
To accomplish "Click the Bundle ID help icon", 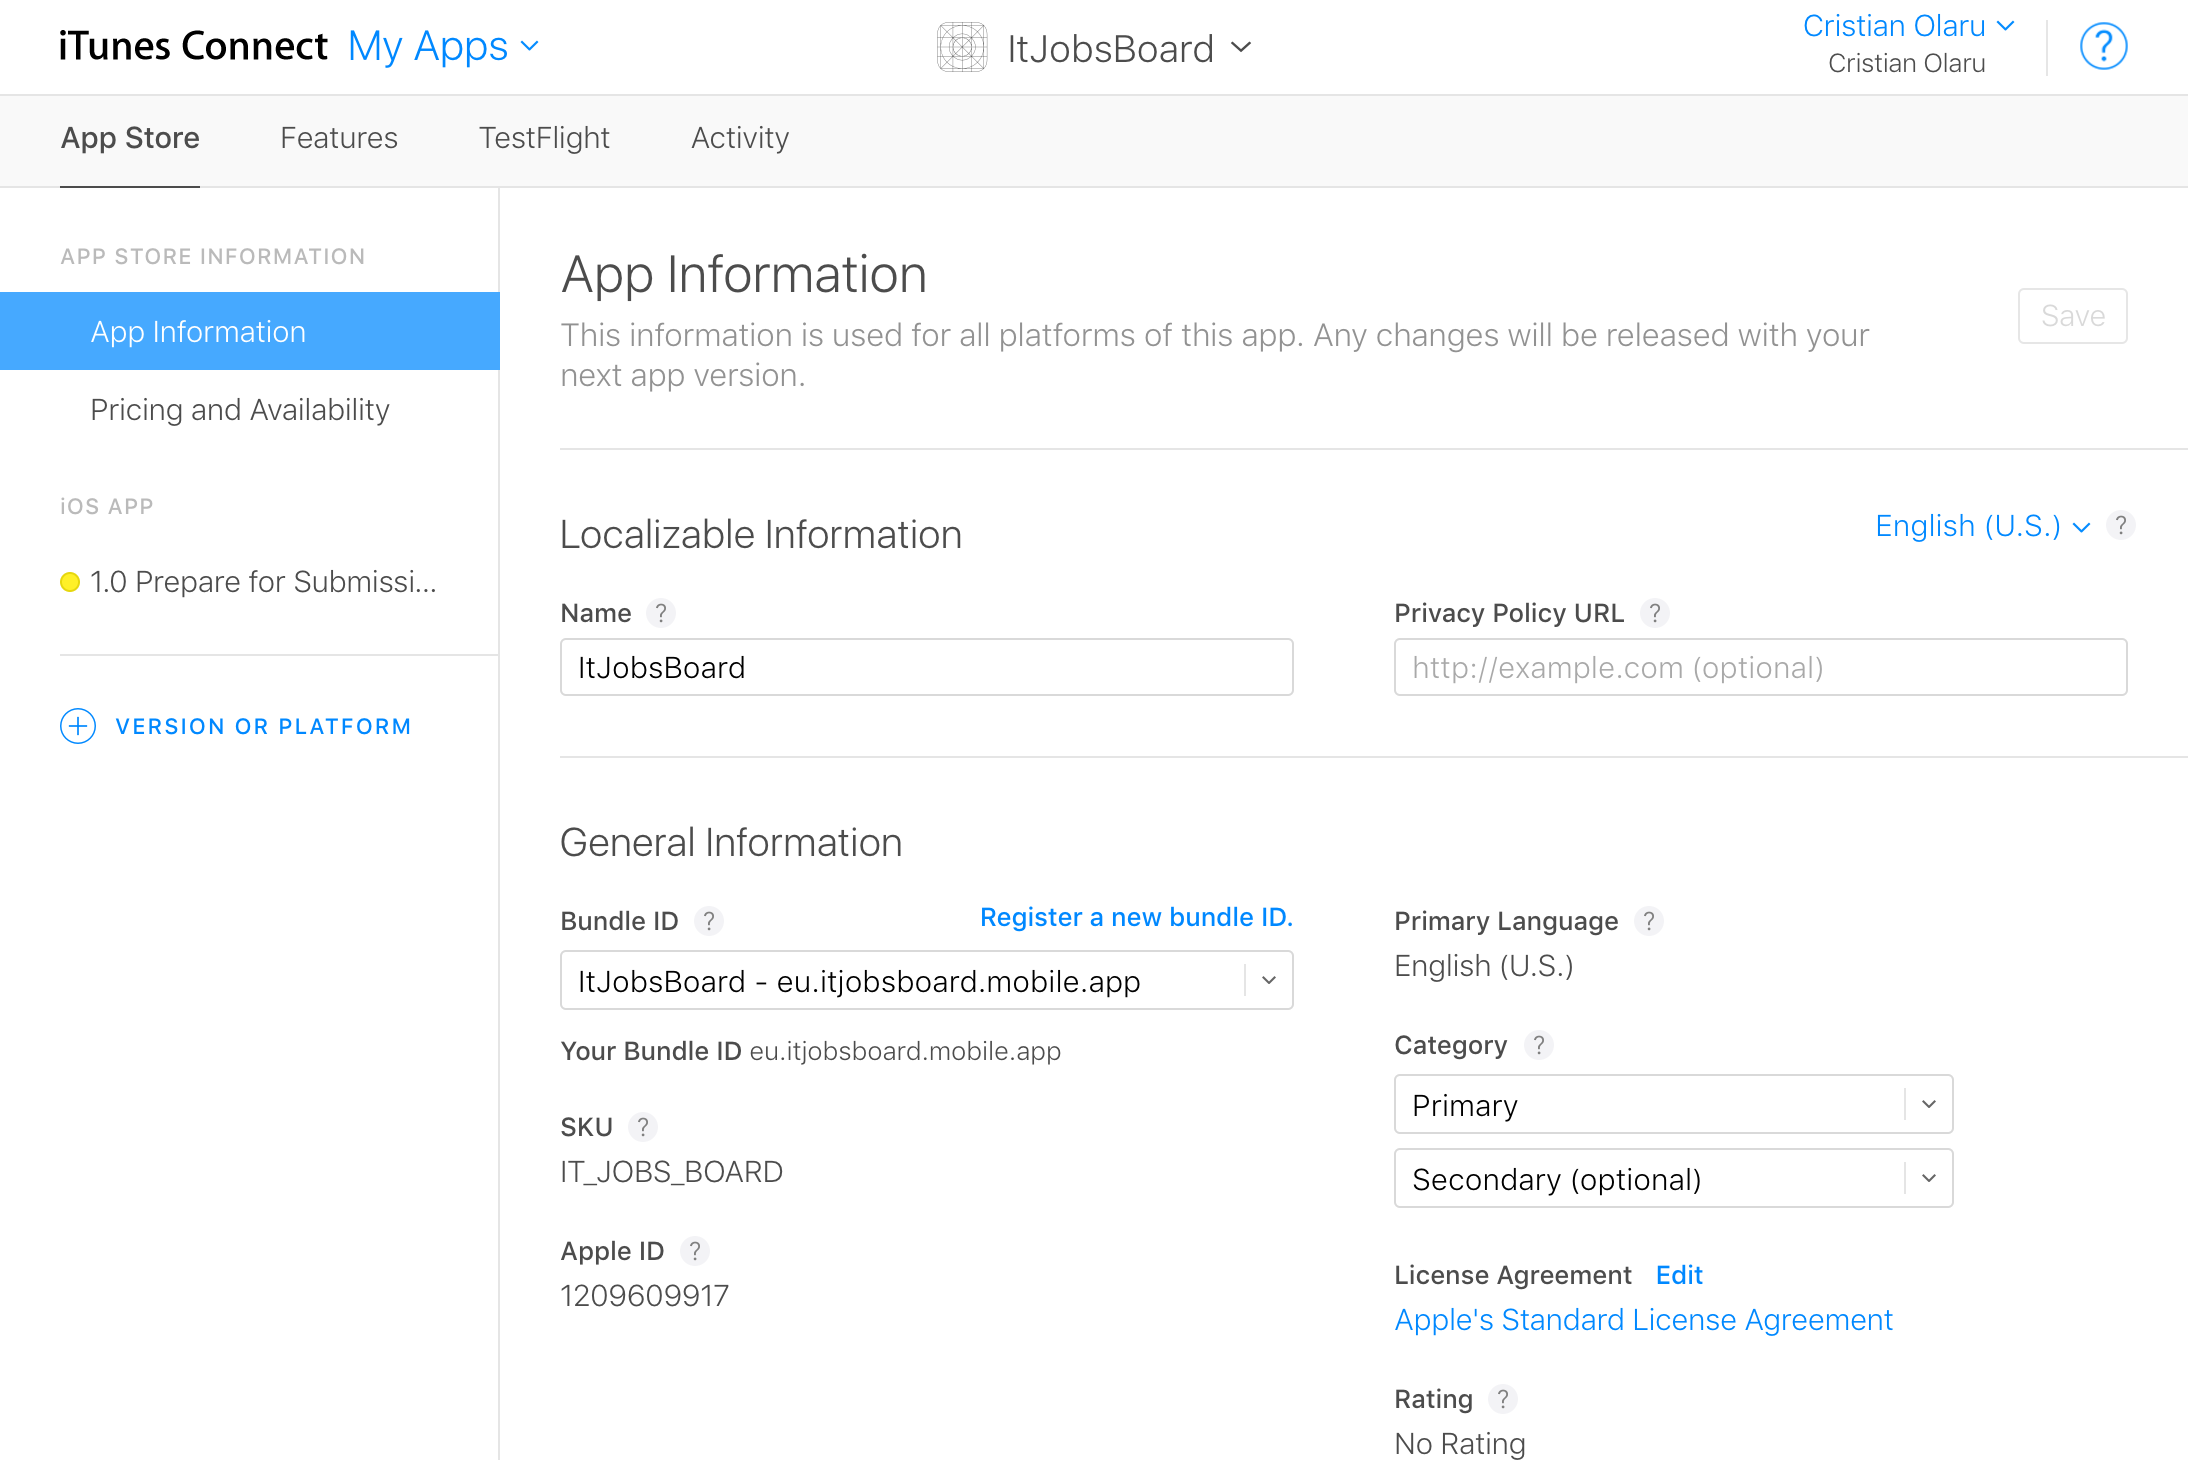I will tap(710, 921).
